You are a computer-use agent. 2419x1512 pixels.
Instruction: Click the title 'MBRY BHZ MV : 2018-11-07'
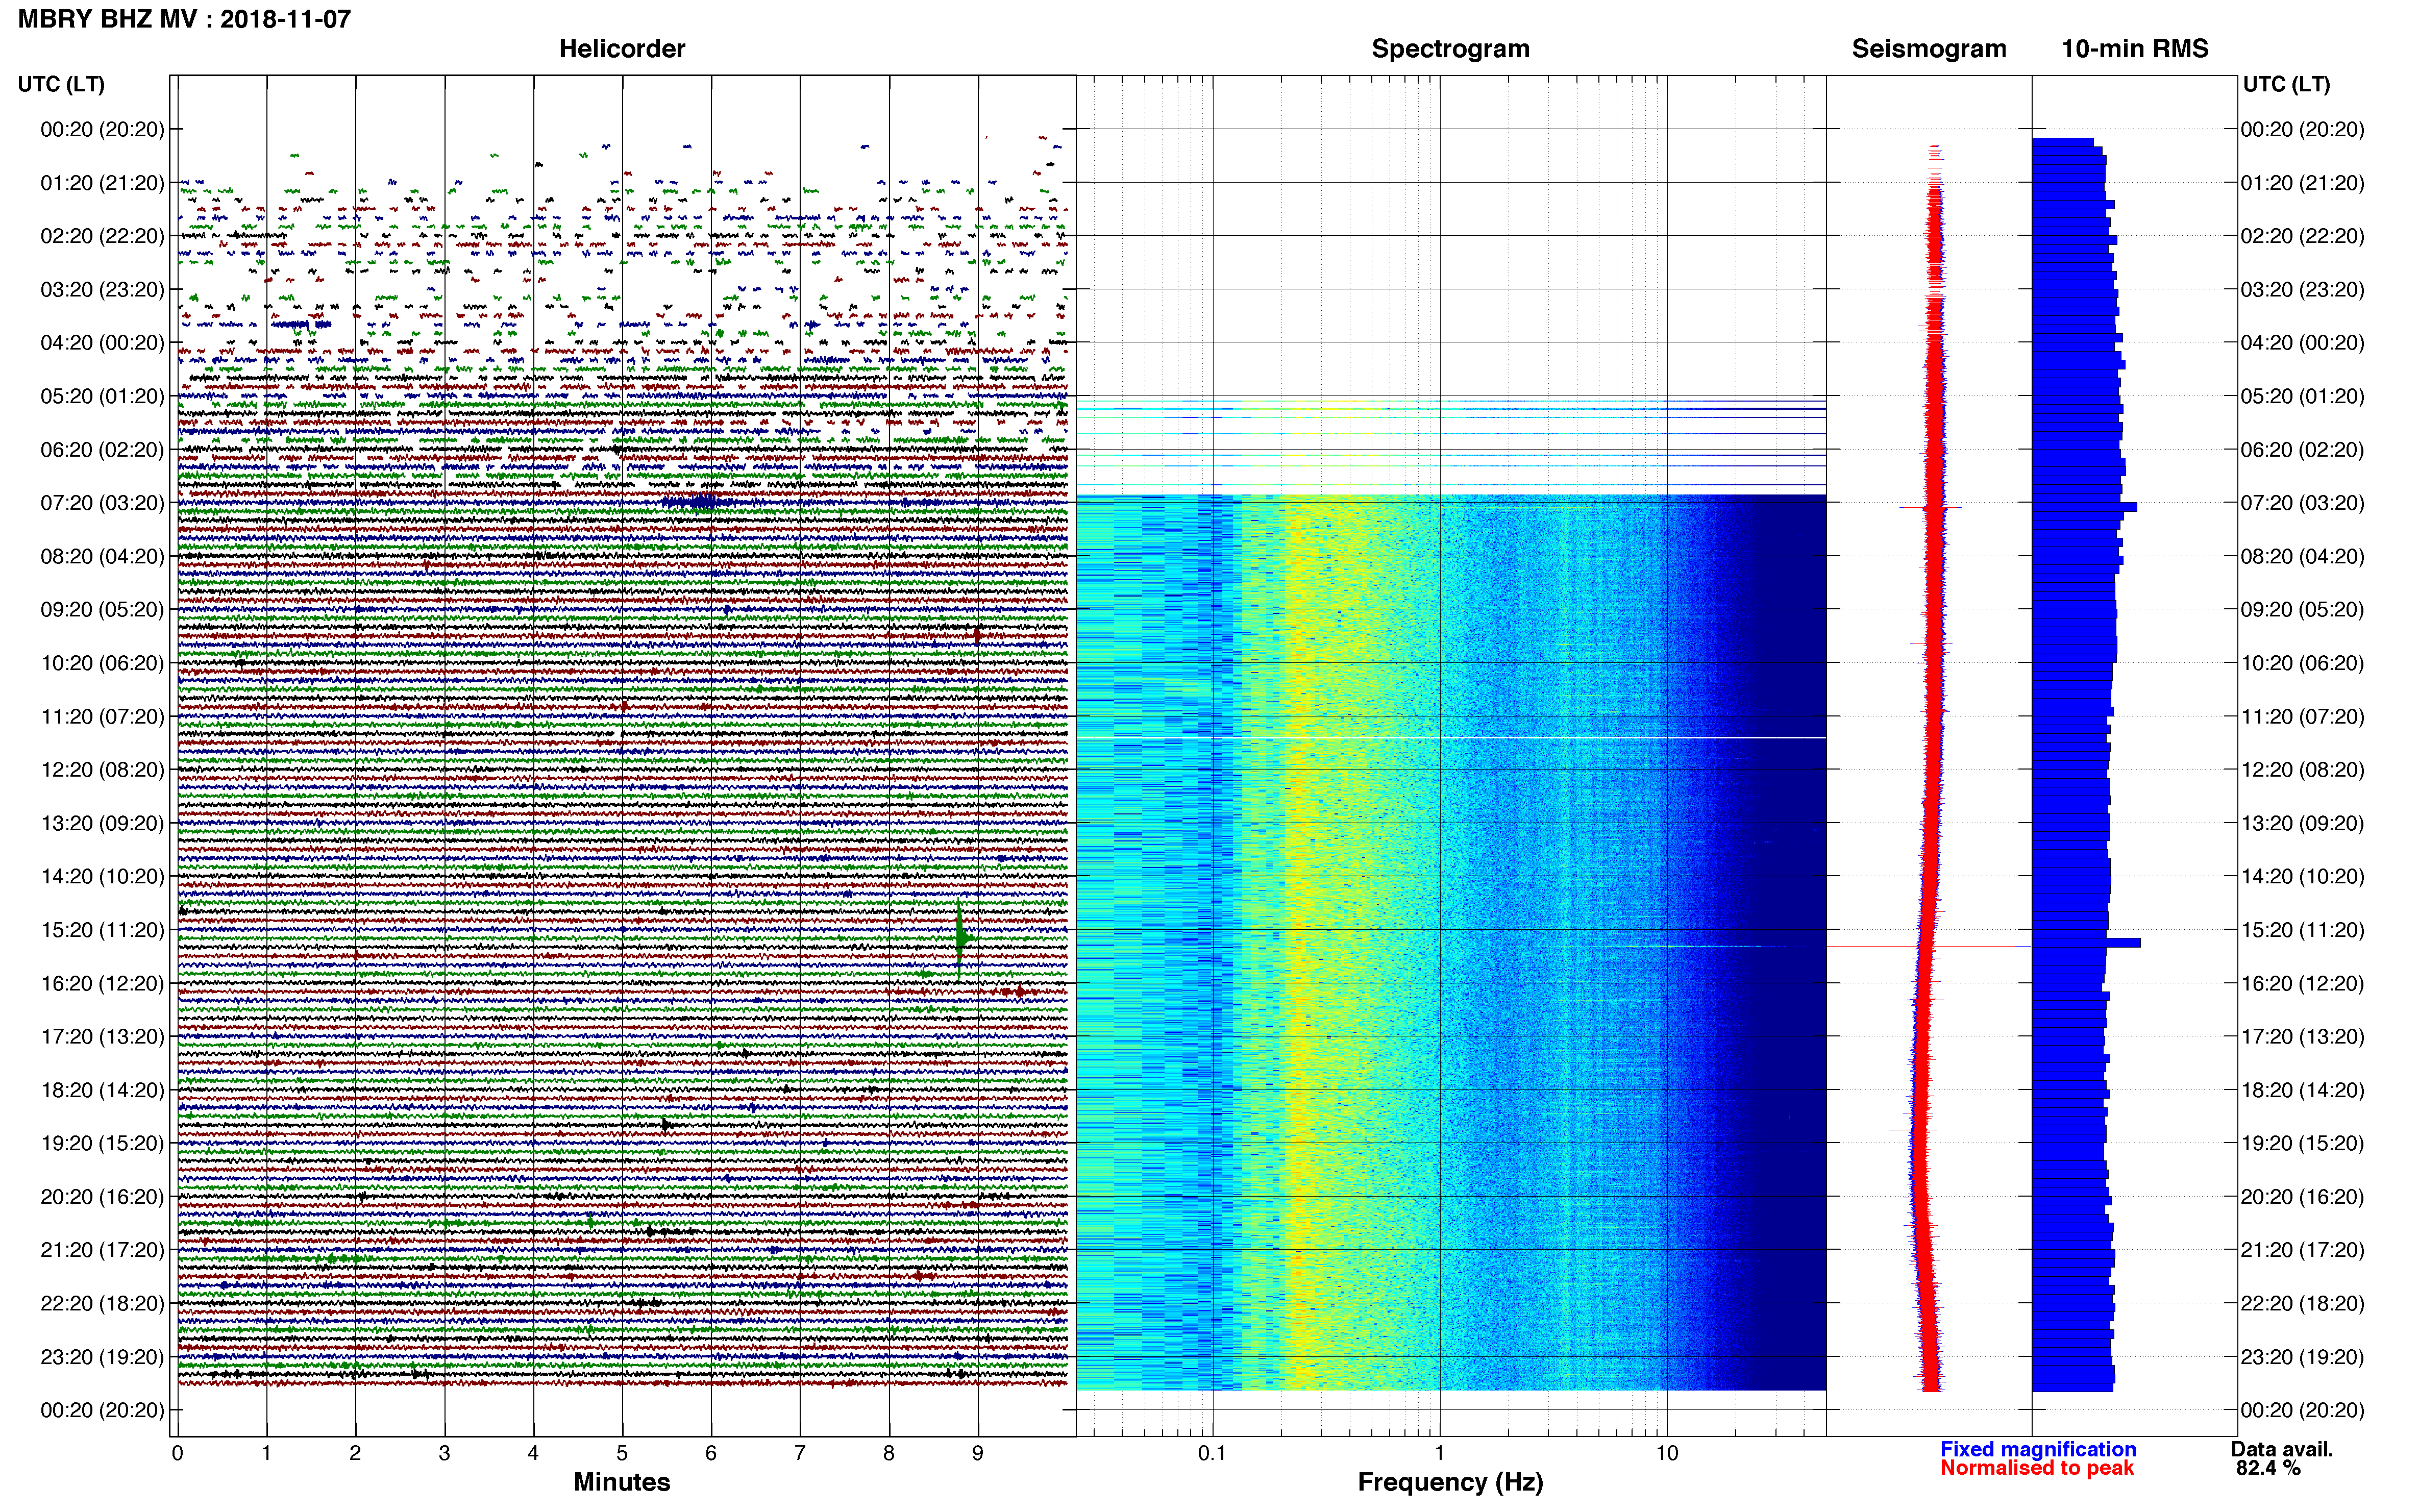[184, 19]
